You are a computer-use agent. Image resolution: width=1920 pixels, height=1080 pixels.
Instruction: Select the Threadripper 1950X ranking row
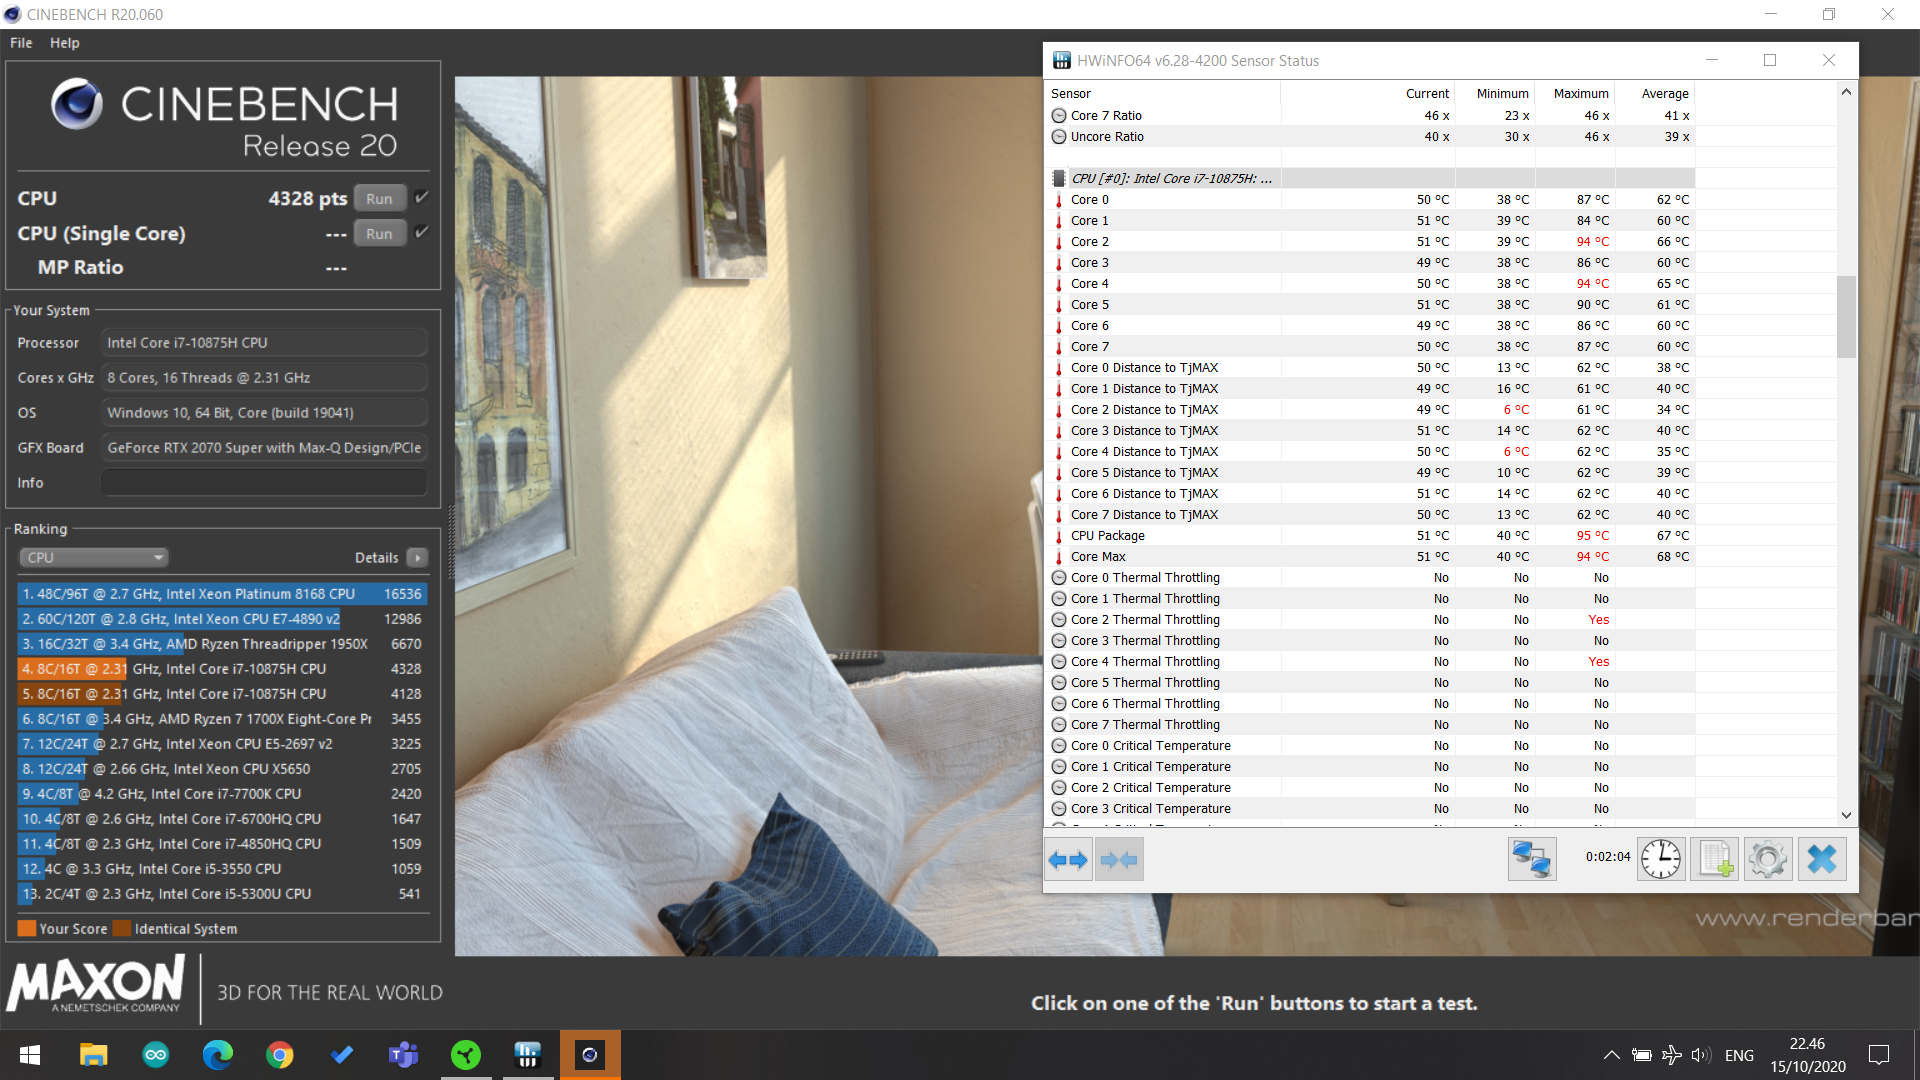click(222, 644)
